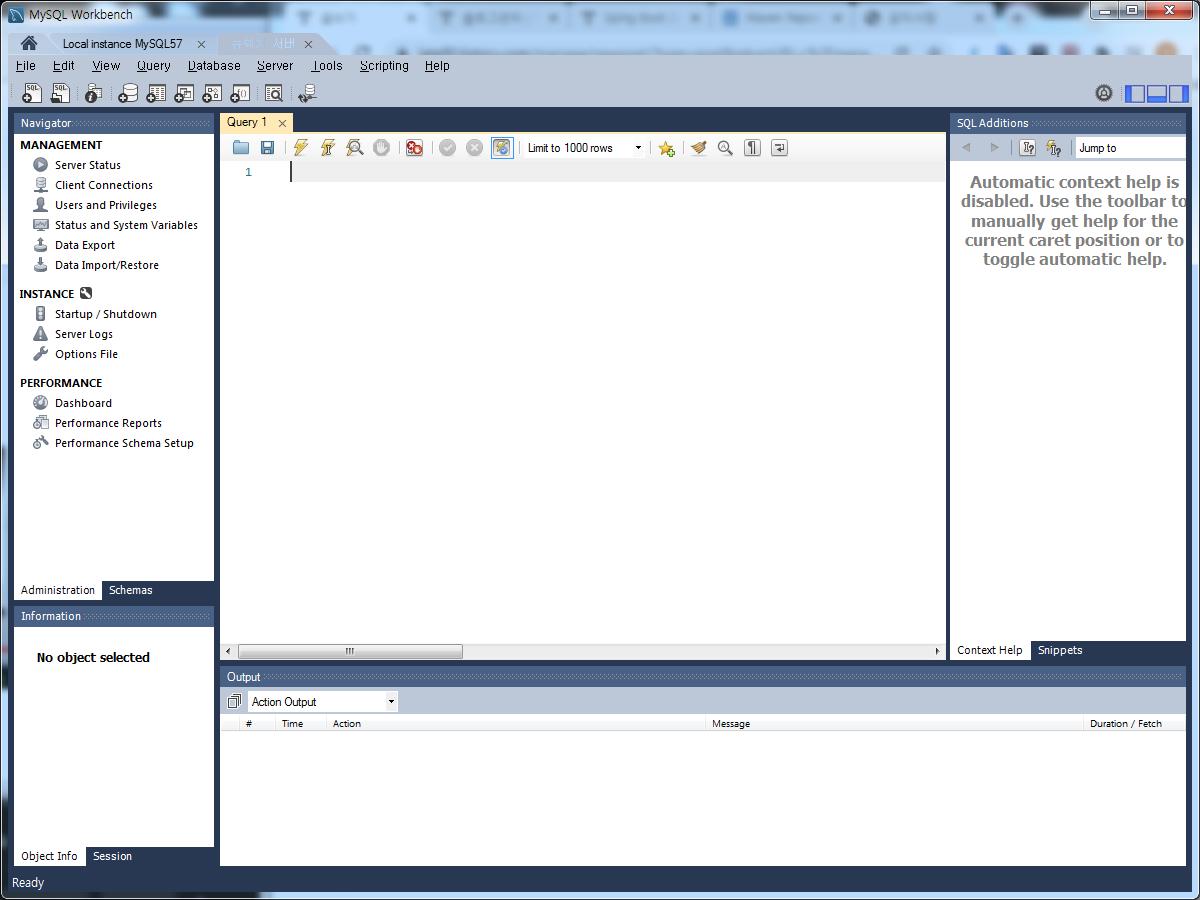Image resolution: width=1200 pixels, height=900 pixels.
Task: Toggle word wrapping in the editor
Action: [779, 148]
